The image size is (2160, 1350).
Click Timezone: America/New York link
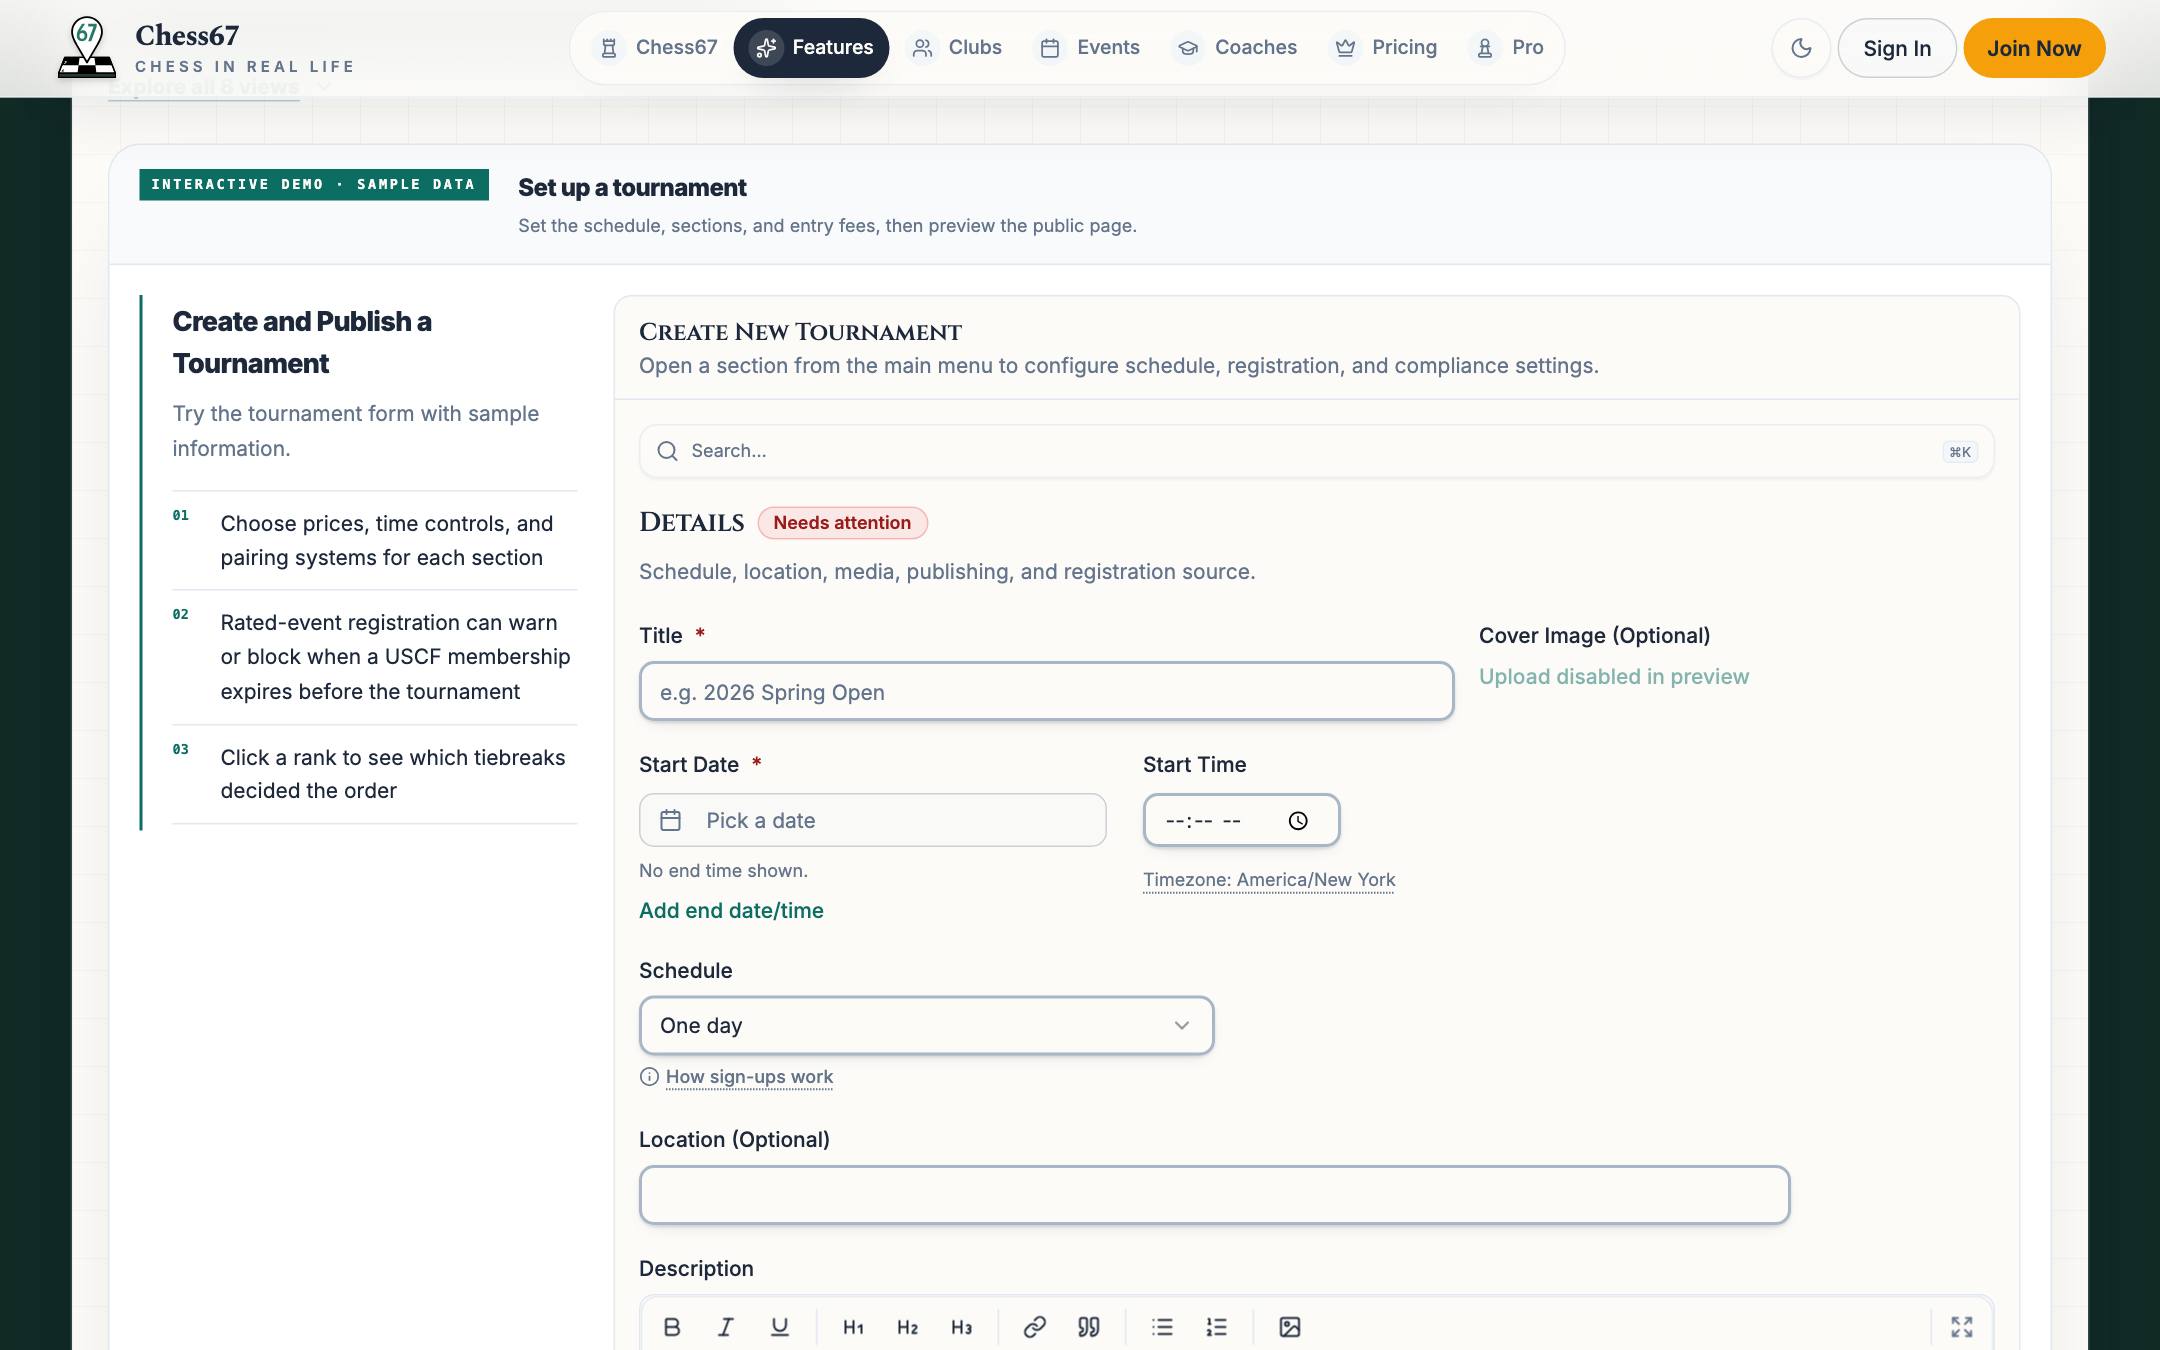click(1269, 880)
